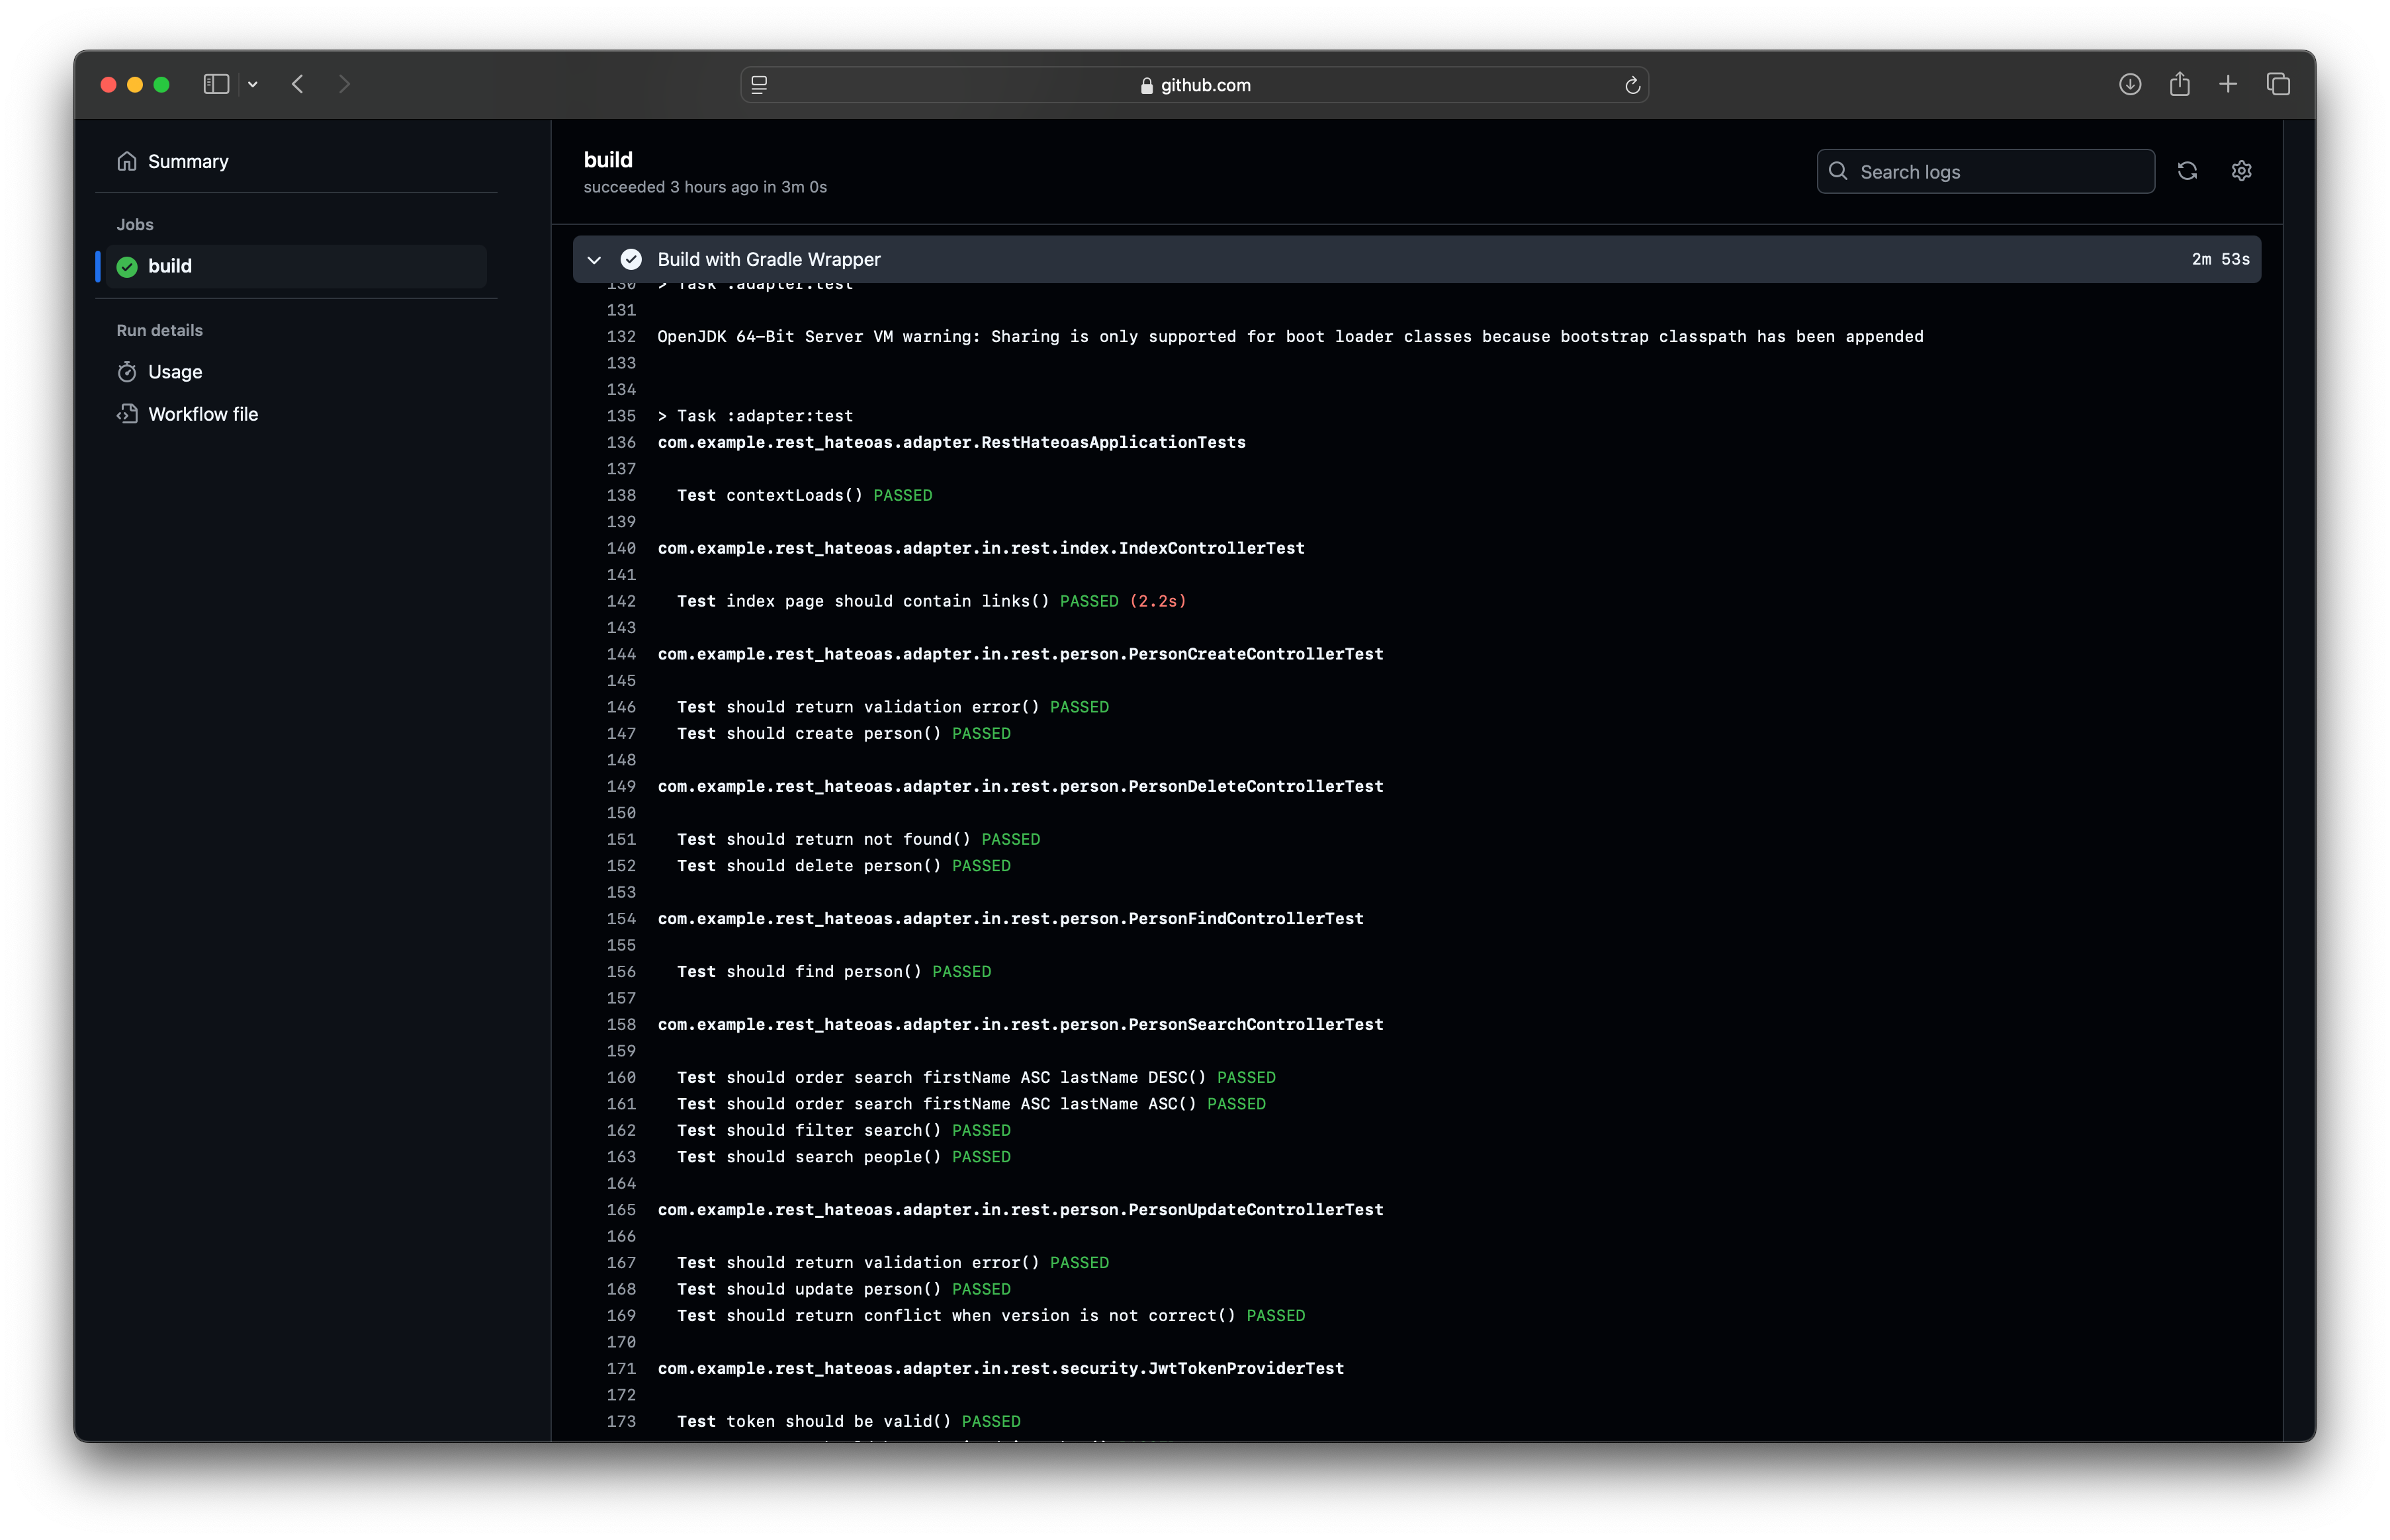The height and width of the screenshot is (1540, 2390).
Task: Click the green success check beside build job
Action: [x=127, y=266]
